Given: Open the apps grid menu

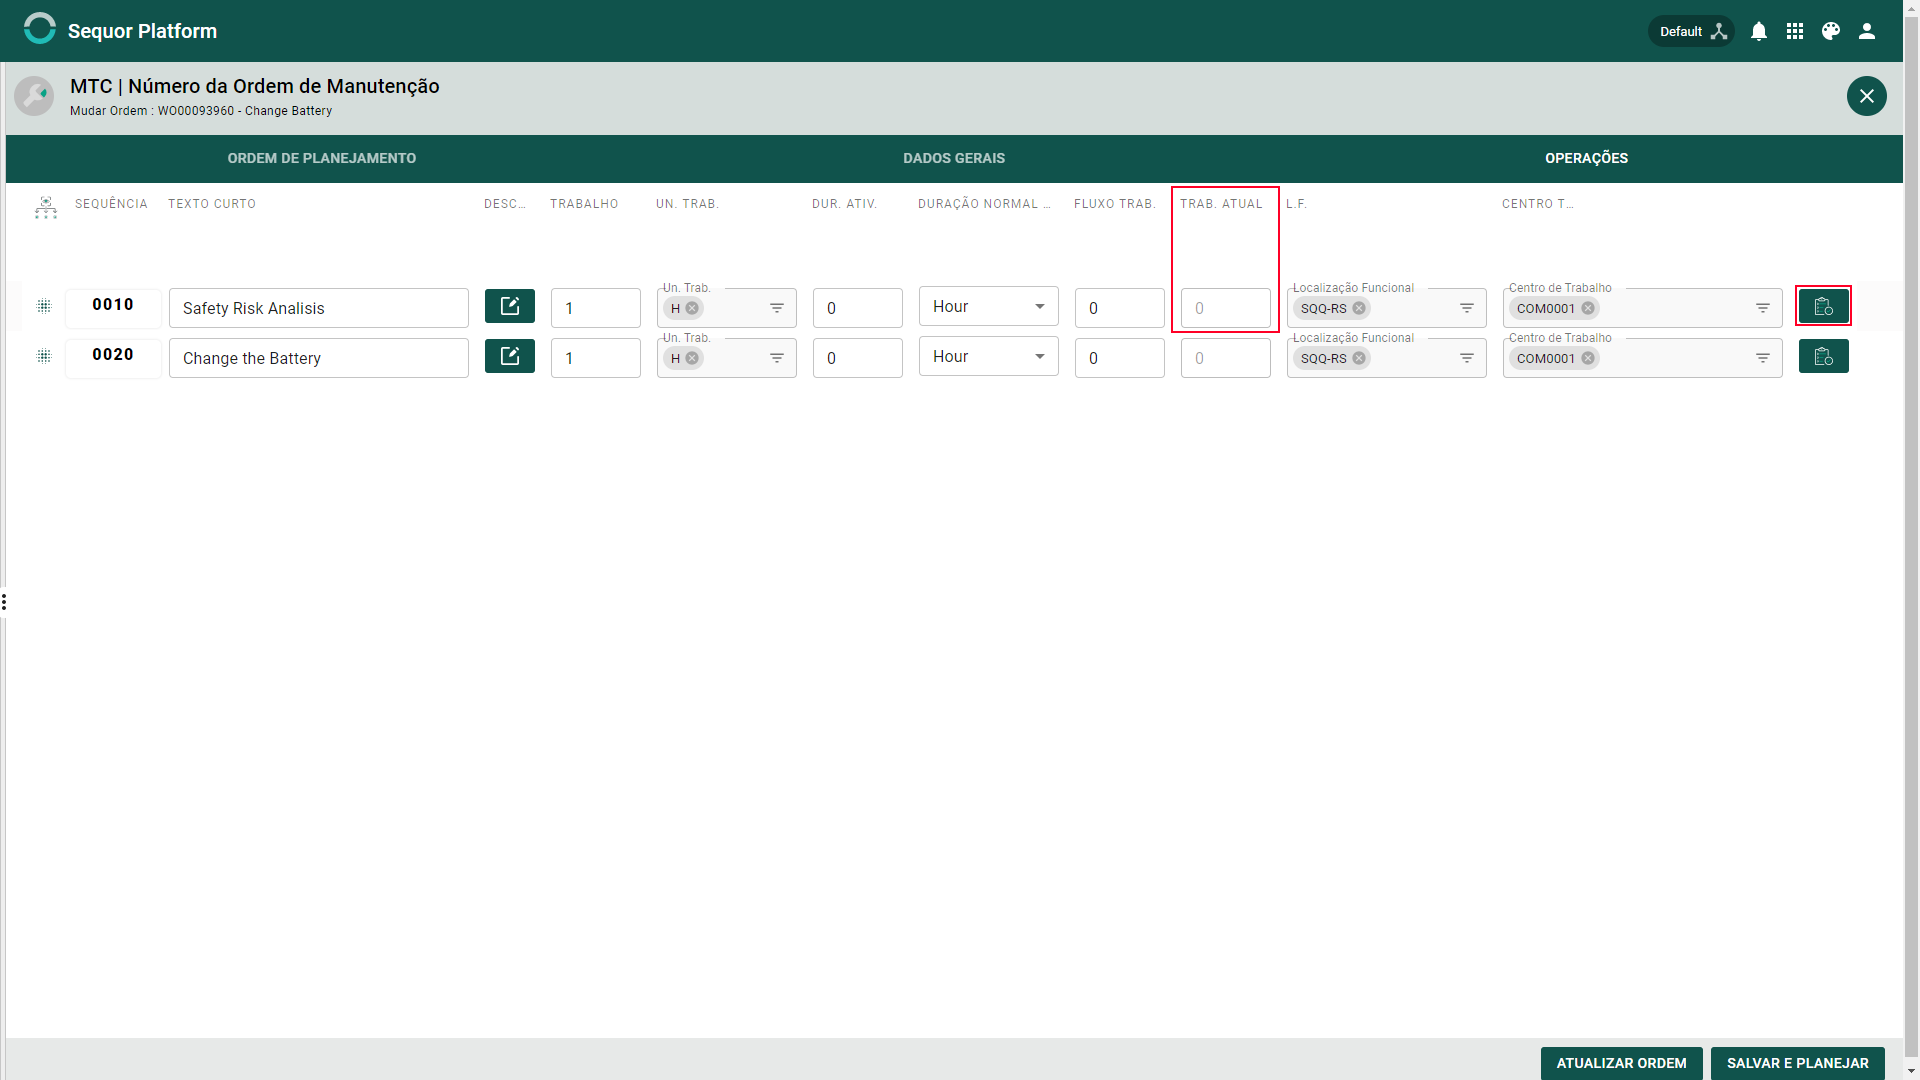Looking at the screenshot, I should pyautogui.click(x=1795, y=31).
